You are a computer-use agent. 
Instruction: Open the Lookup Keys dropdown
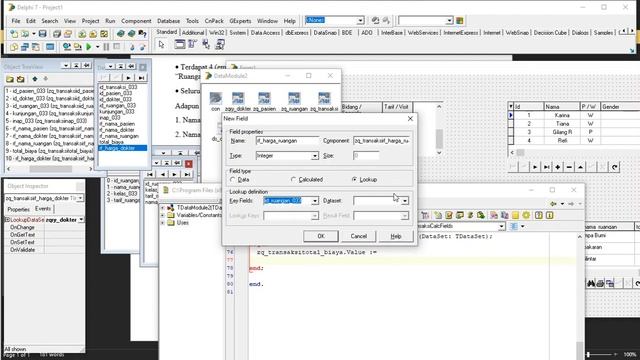(315, 216)
